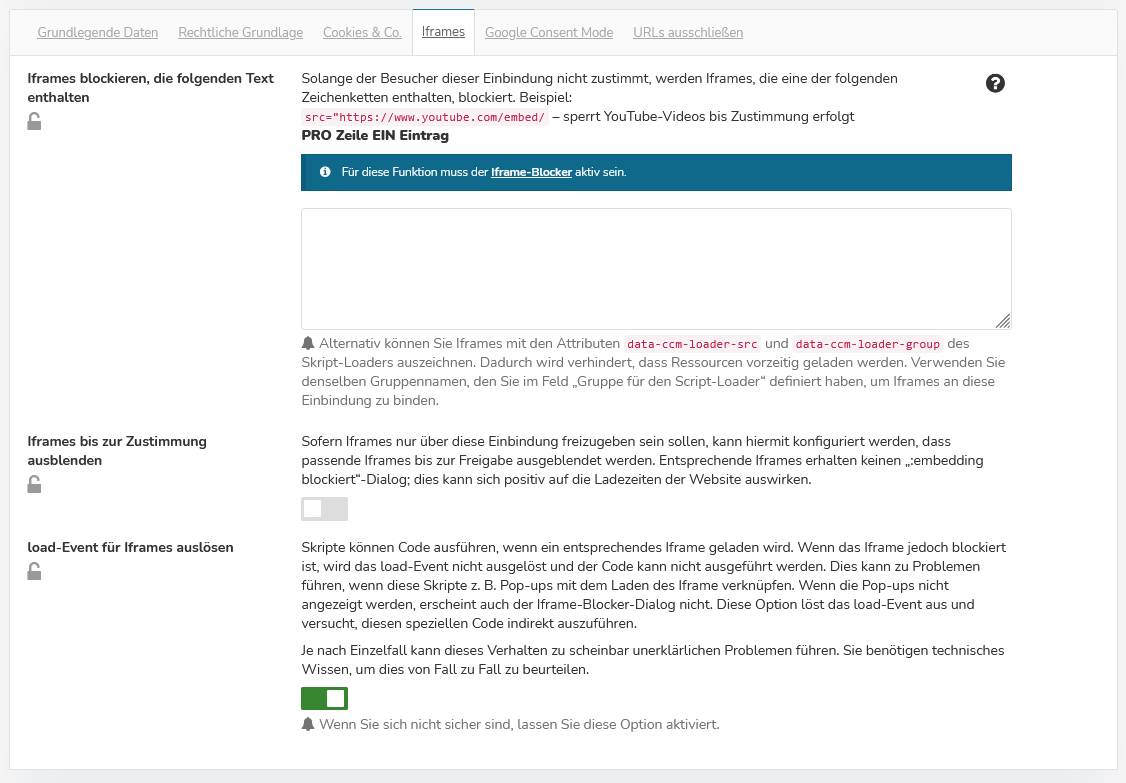This screenshot has width=1126, height=783.
Task: Click the textarea resize handle corner
Action: (x=1003, y=320)
